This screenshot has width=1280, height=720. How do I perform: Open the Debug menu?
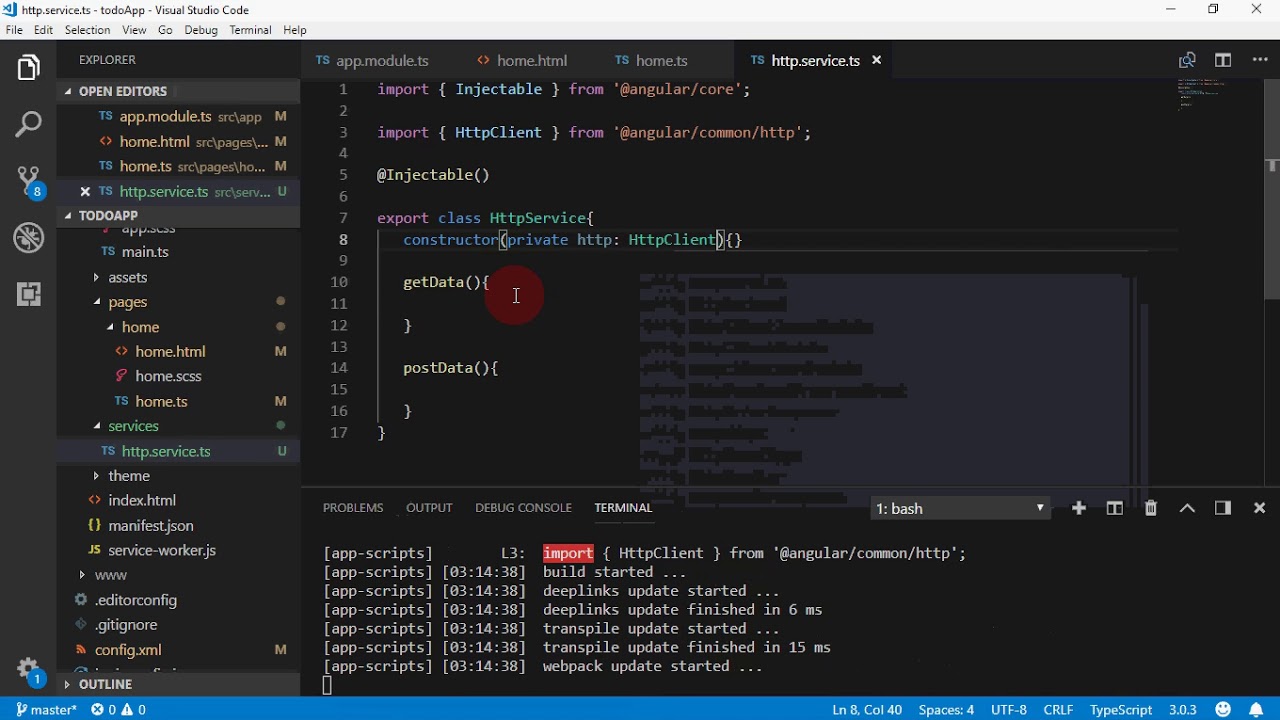click(201, 30)
